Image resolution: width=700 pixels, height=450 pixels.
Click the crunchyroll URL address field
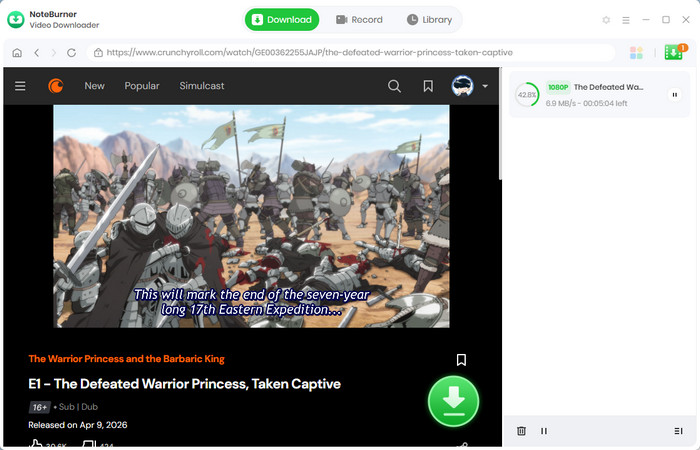pos(350,53)
